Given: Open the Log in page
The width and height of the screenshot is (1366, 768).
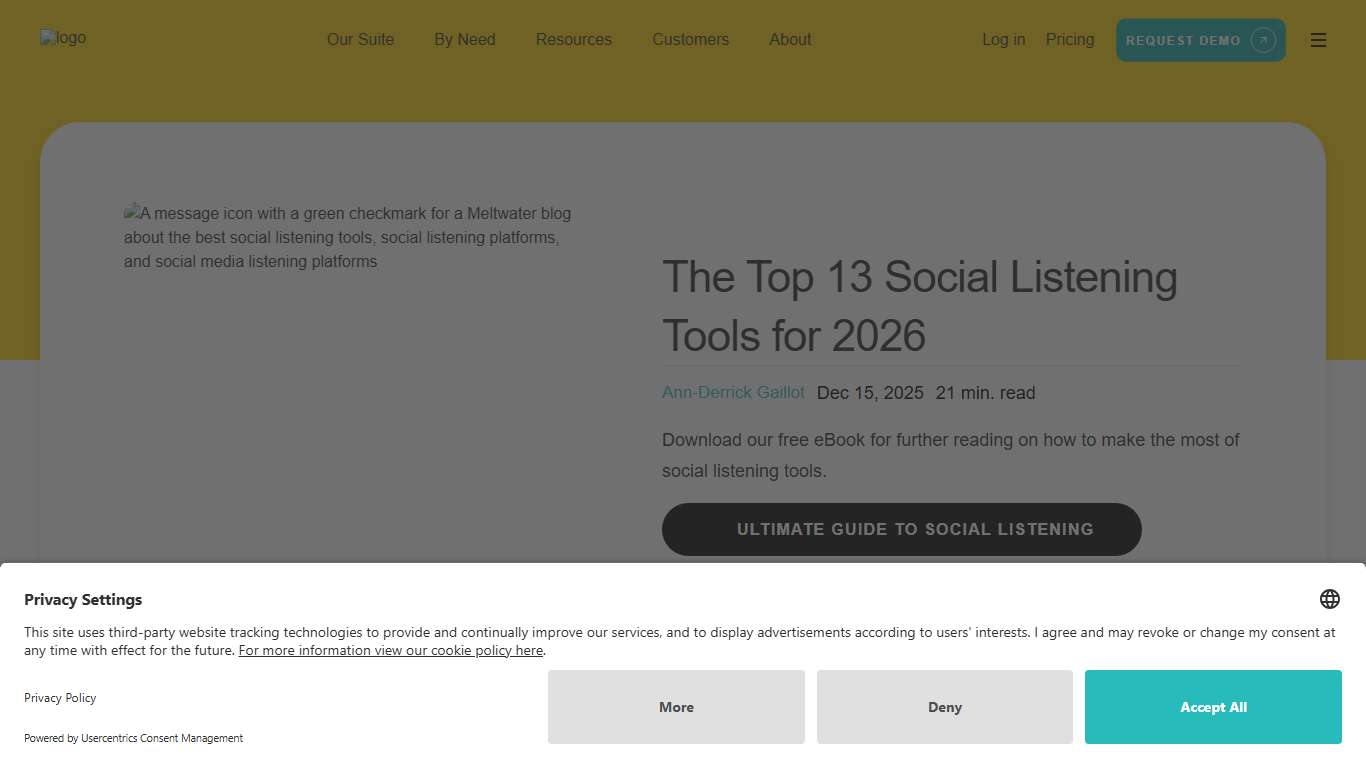Looking at the screenshot, I should [x=1003, y=40].
